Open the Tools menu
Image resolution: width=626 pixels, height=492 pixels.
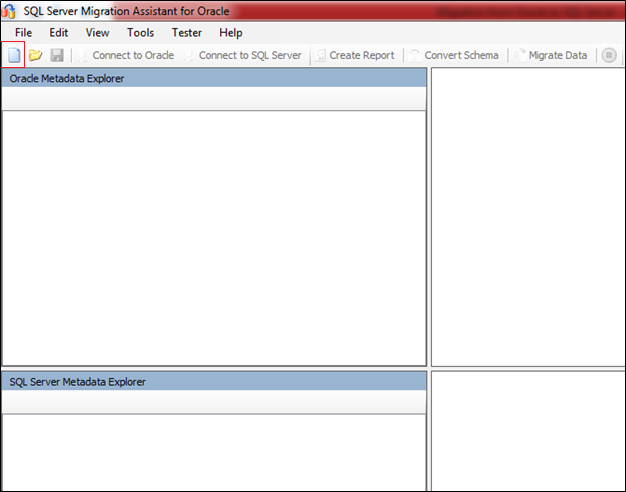[141, 32]
